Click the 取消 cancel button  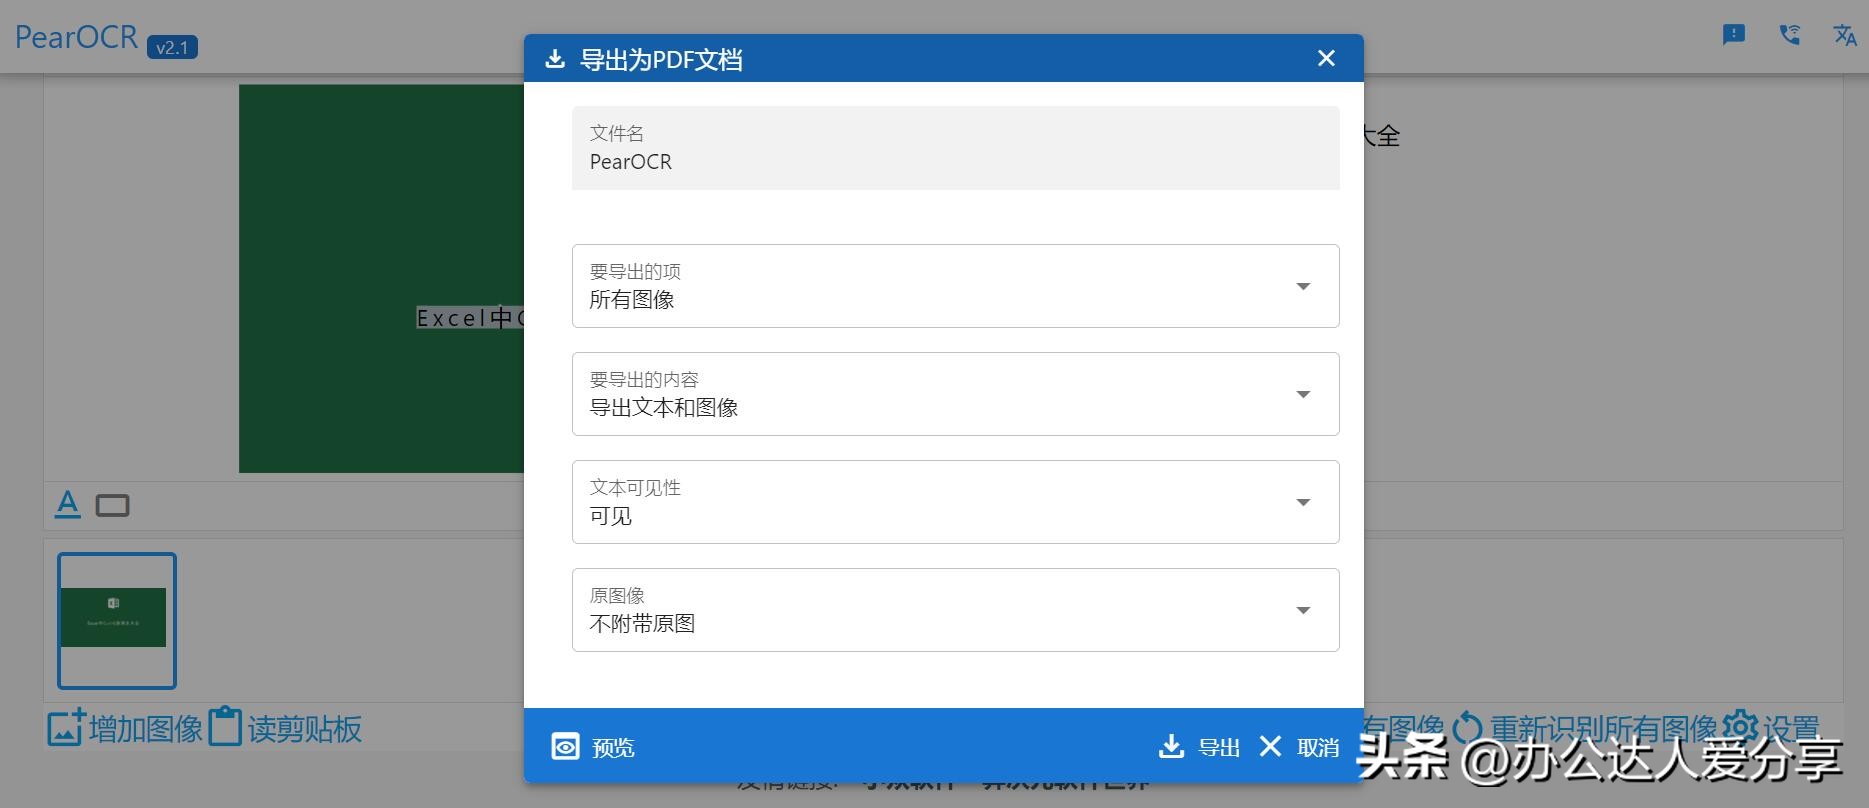tap(1299, 747)
